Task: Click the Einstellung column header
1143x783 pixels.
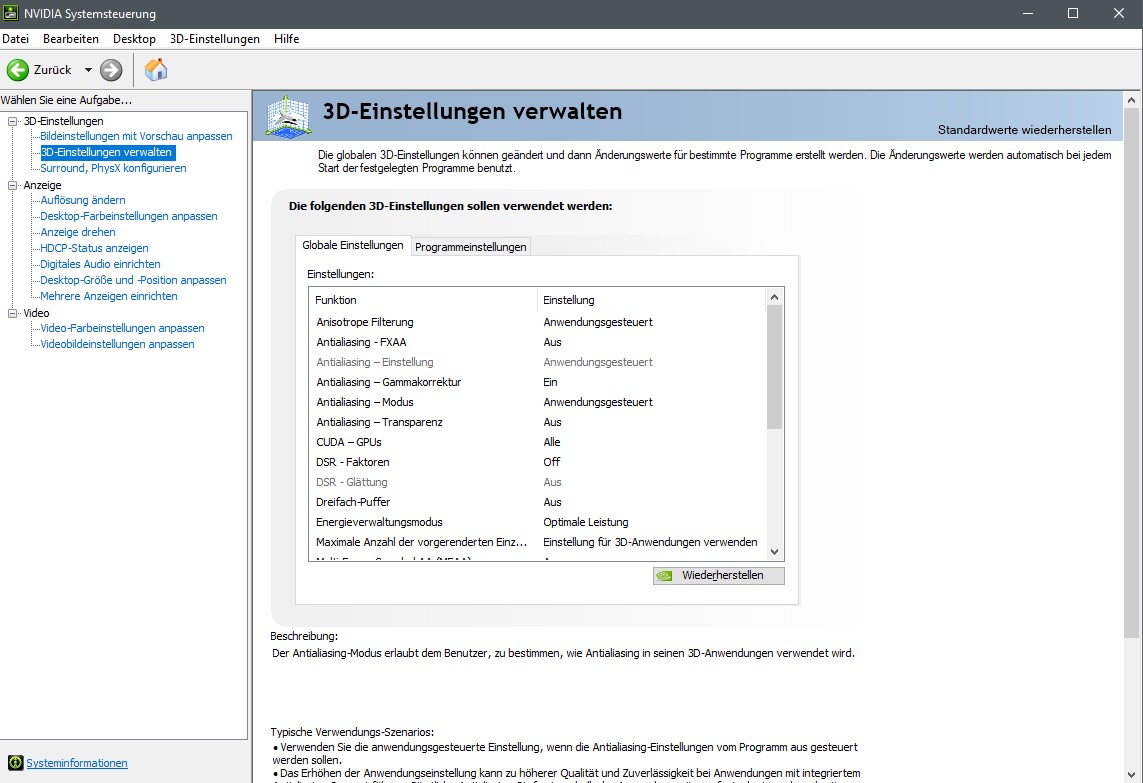Action: tap(651, 300)
